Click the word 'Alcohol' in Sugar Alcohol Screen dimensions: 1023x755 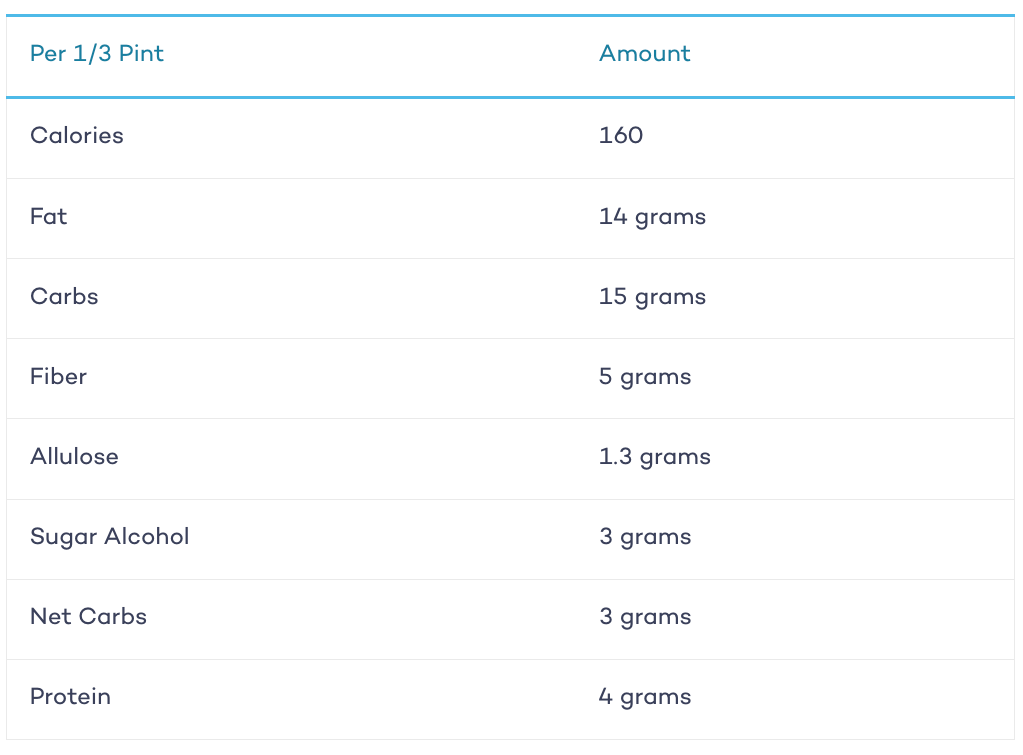tap(147, 536)
